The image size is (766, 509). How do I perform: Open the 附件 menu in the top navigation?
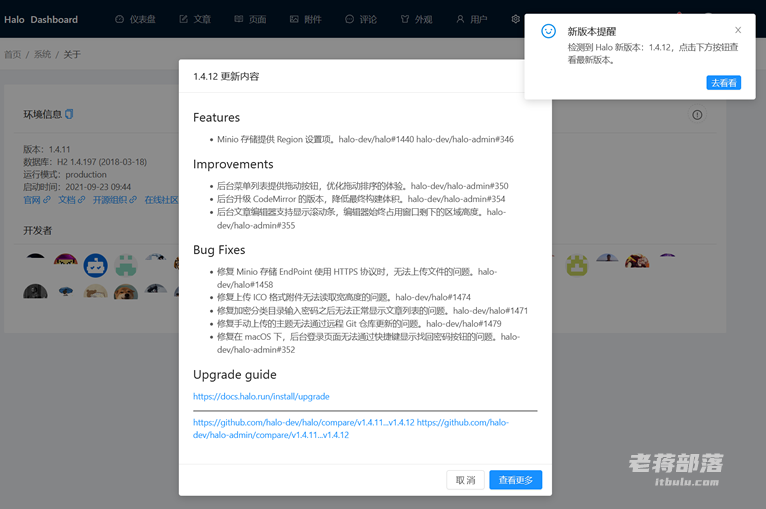coord(305,19)
